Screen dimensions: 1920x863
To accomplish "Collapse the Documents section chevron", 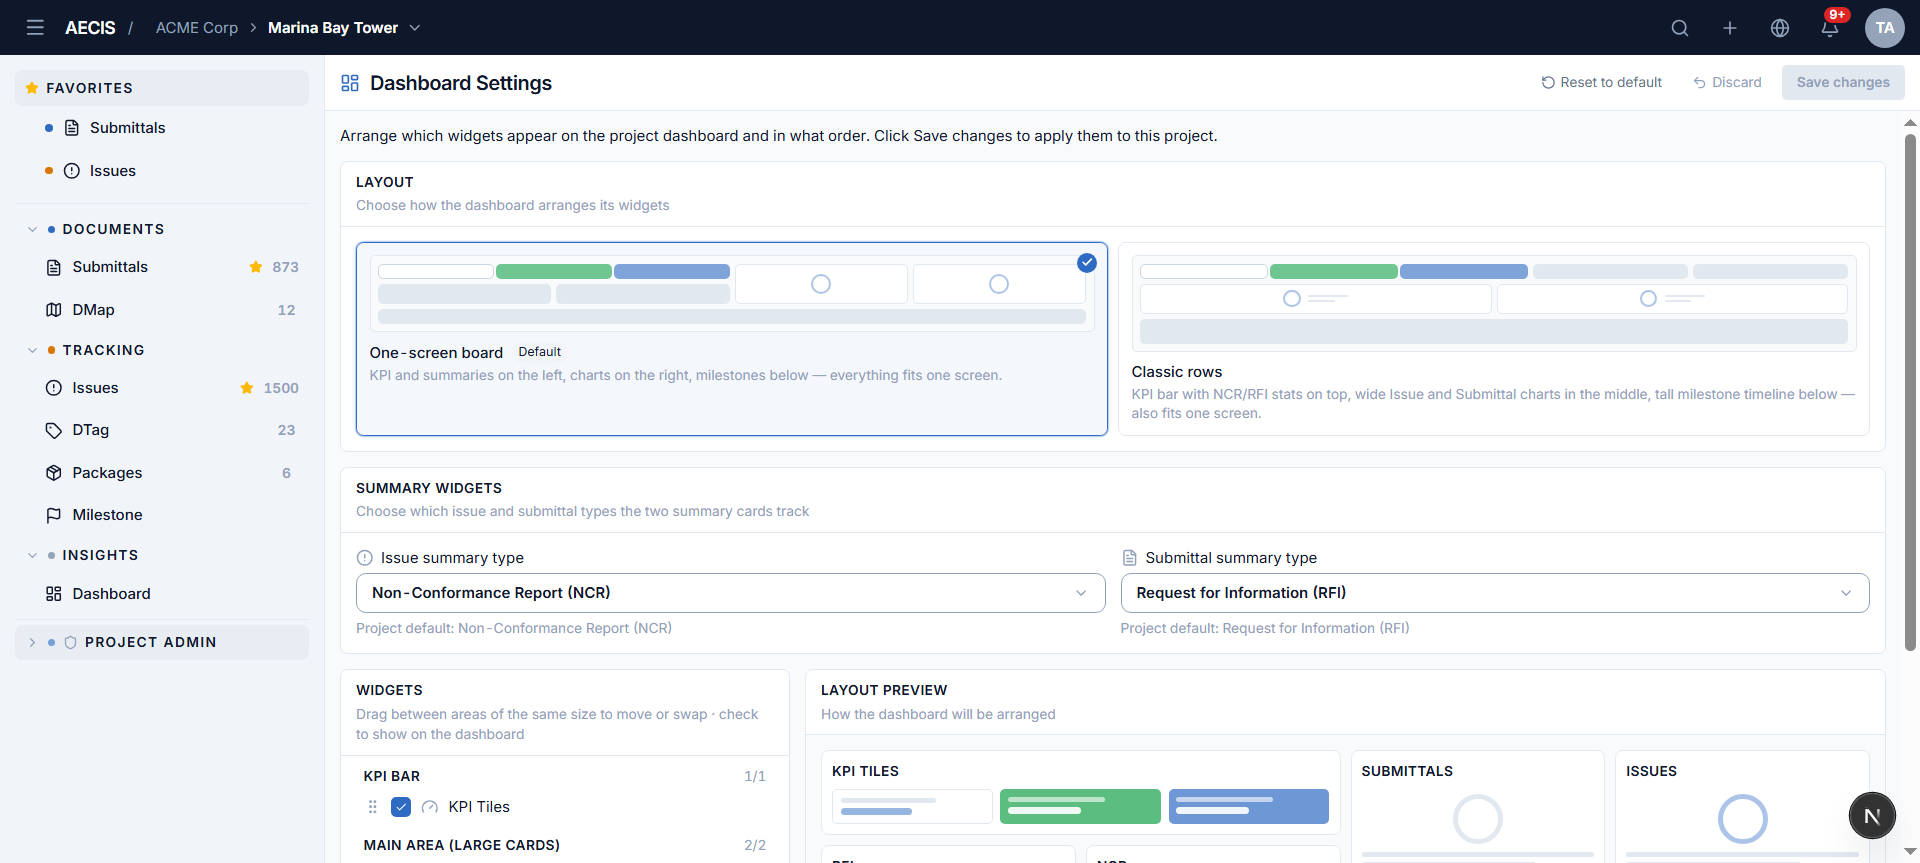I will pos(33,229).
